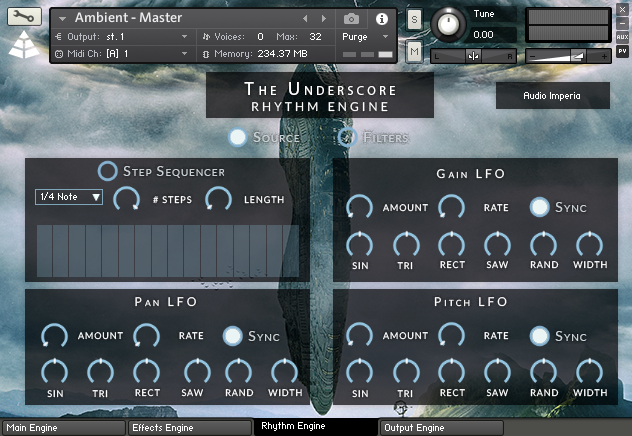Click the Gain LFO RAND knob
632x436 pixels.
(x=543, y=245)
